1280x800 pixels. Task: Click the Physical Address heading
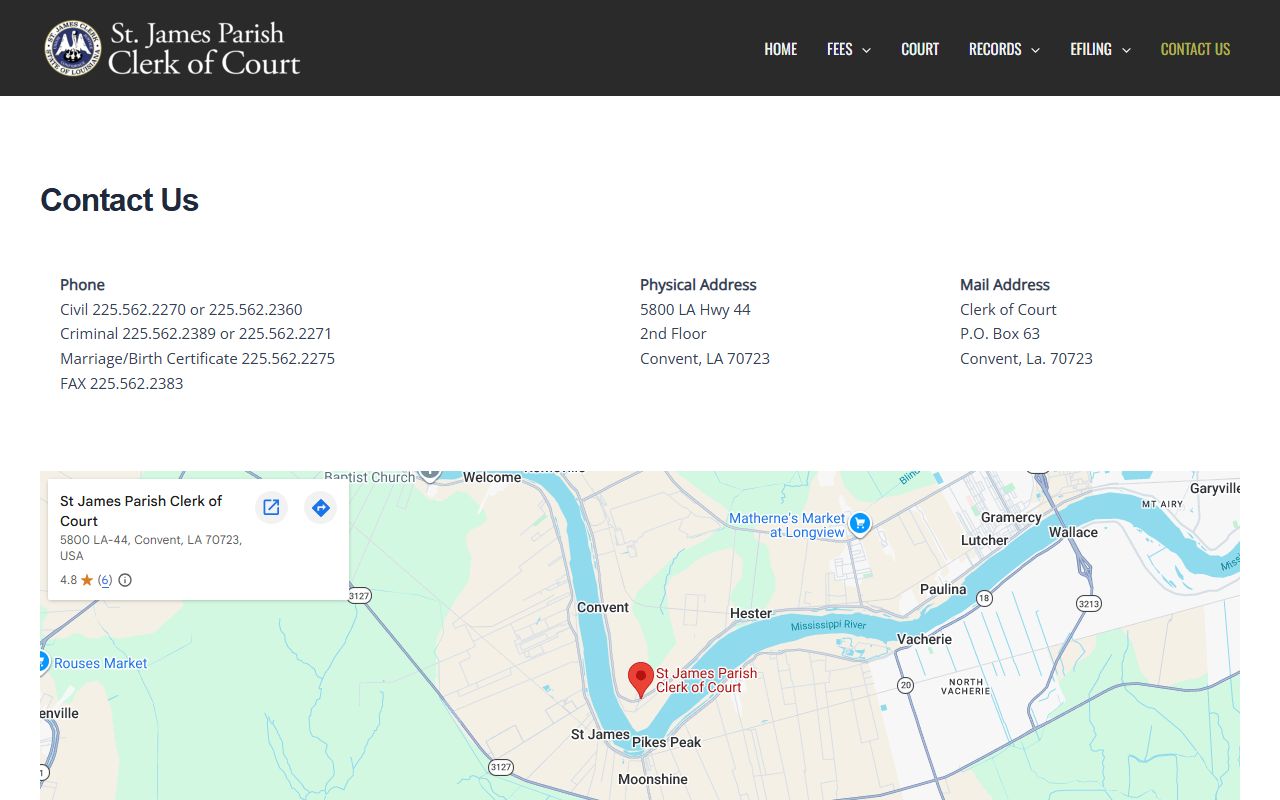698,284
